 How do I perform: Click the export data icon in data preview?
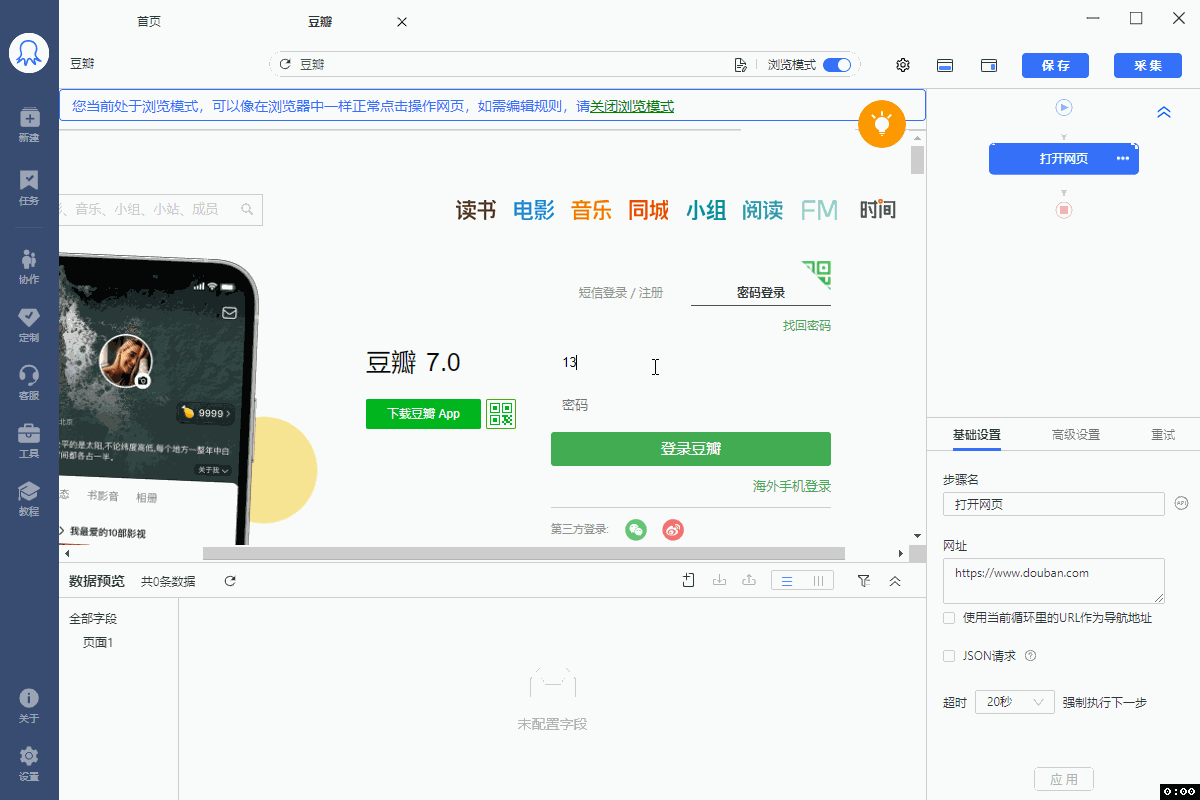747,580
